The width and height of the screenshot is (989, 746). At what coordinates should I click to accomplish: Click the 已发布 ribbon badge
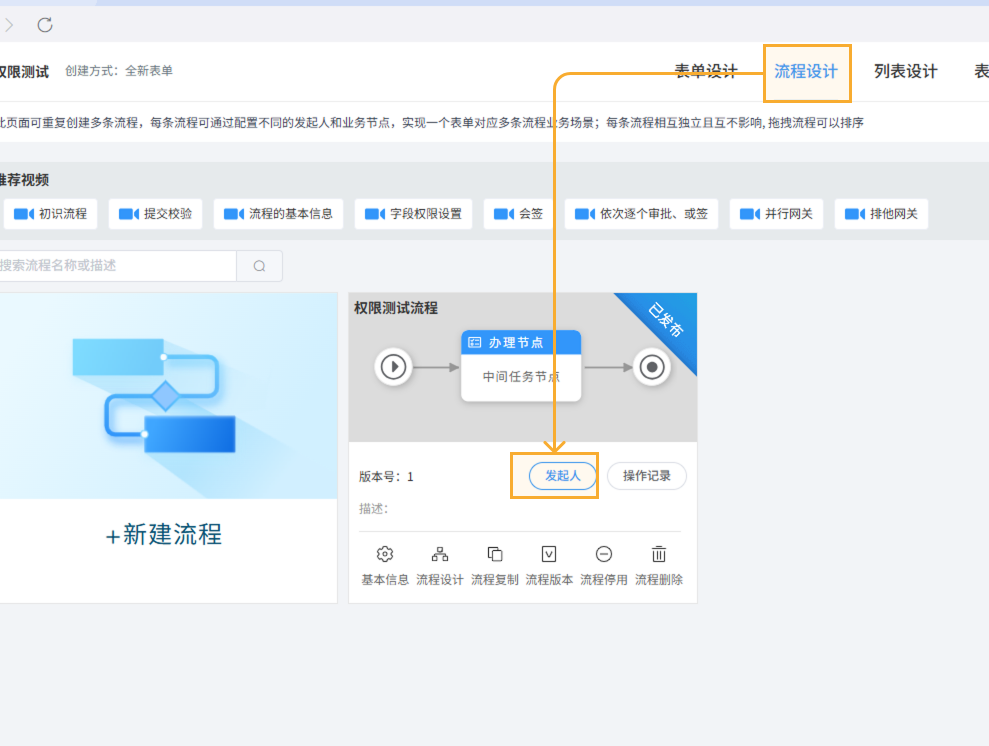665,320
